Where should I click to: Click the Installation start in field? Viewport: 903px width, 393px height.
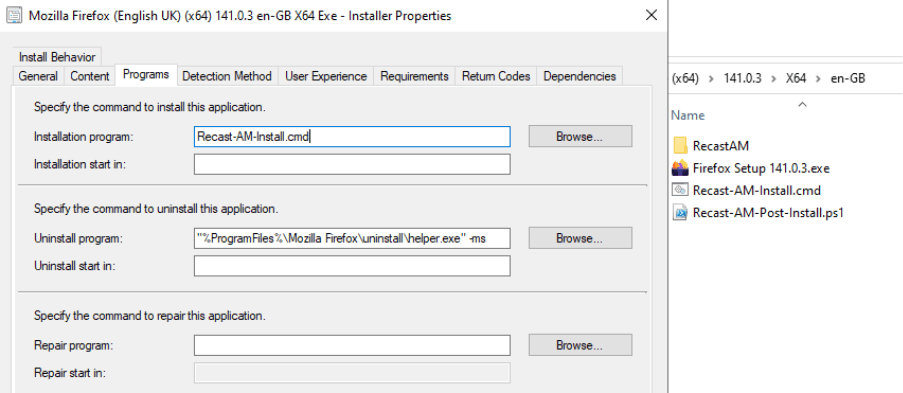352,164
